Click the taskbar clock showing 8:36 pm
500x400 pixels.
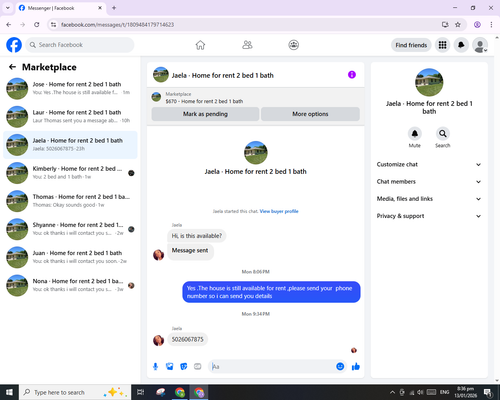(466, 392)
